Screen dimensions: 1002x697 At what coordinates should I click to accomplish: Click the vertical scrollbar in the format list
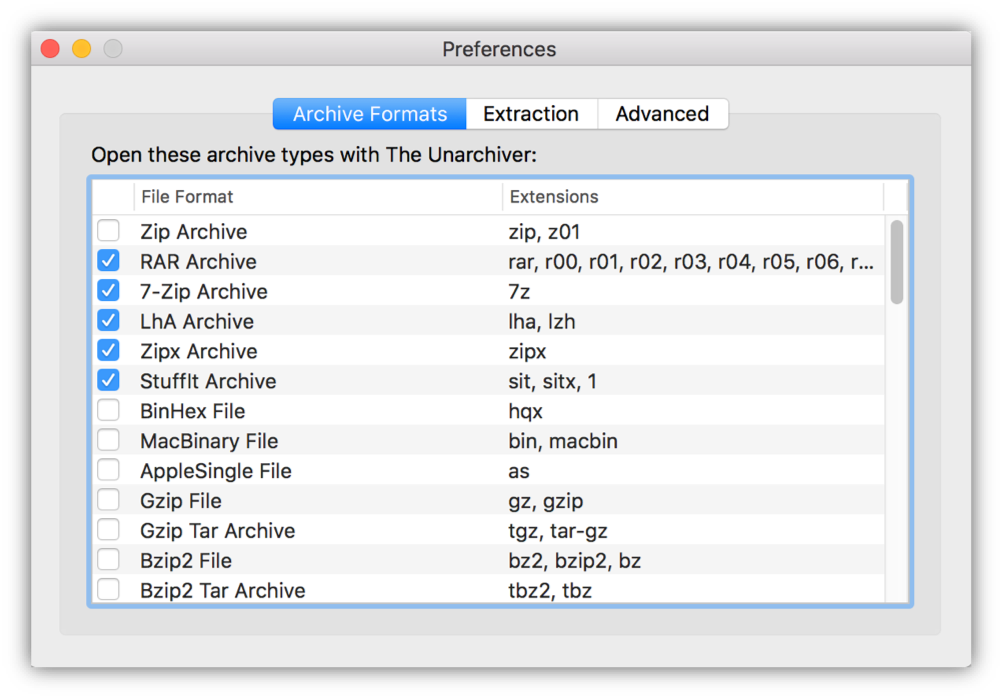[897, 262]
